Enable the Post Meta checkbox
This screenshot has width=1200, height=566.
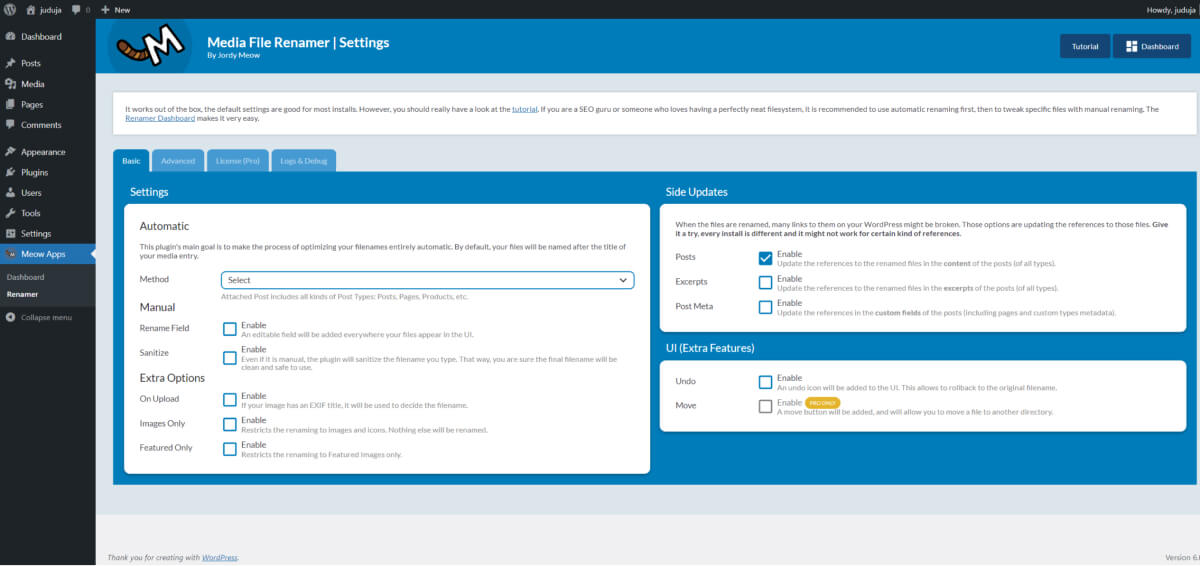[765, 307]
